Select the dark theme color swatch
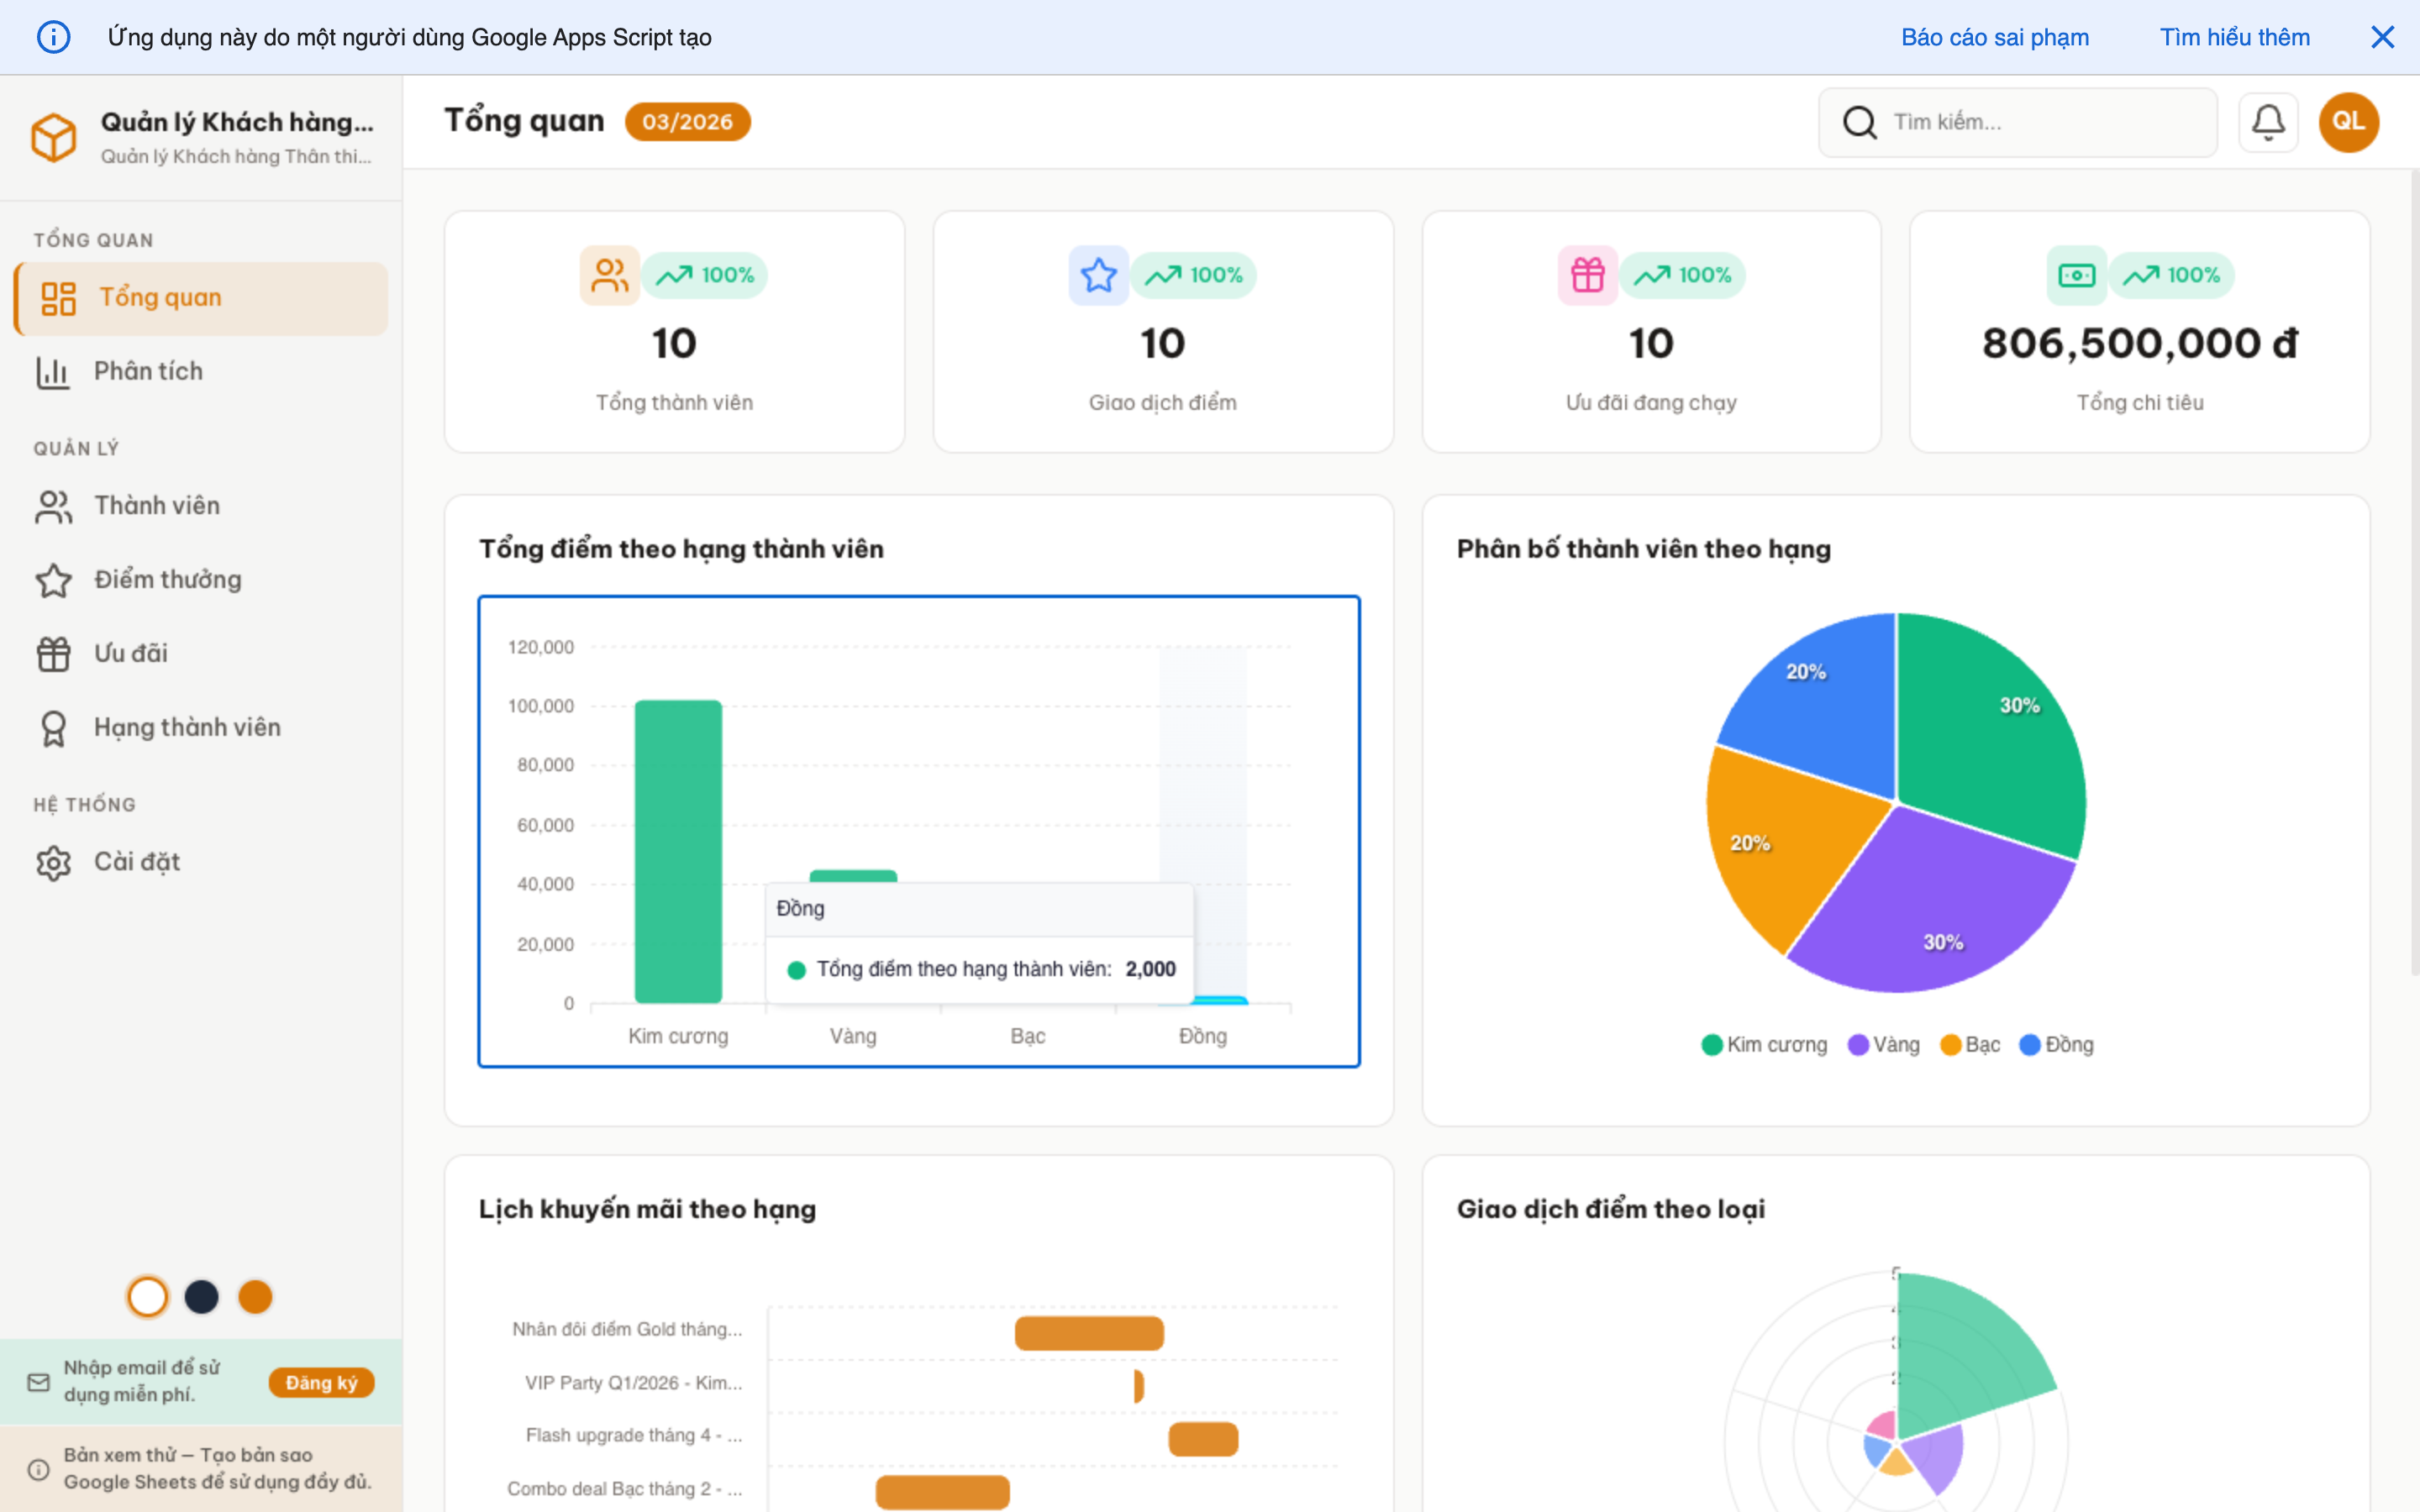The height and width of the screenshot is (1512, 2420). 201,1297
